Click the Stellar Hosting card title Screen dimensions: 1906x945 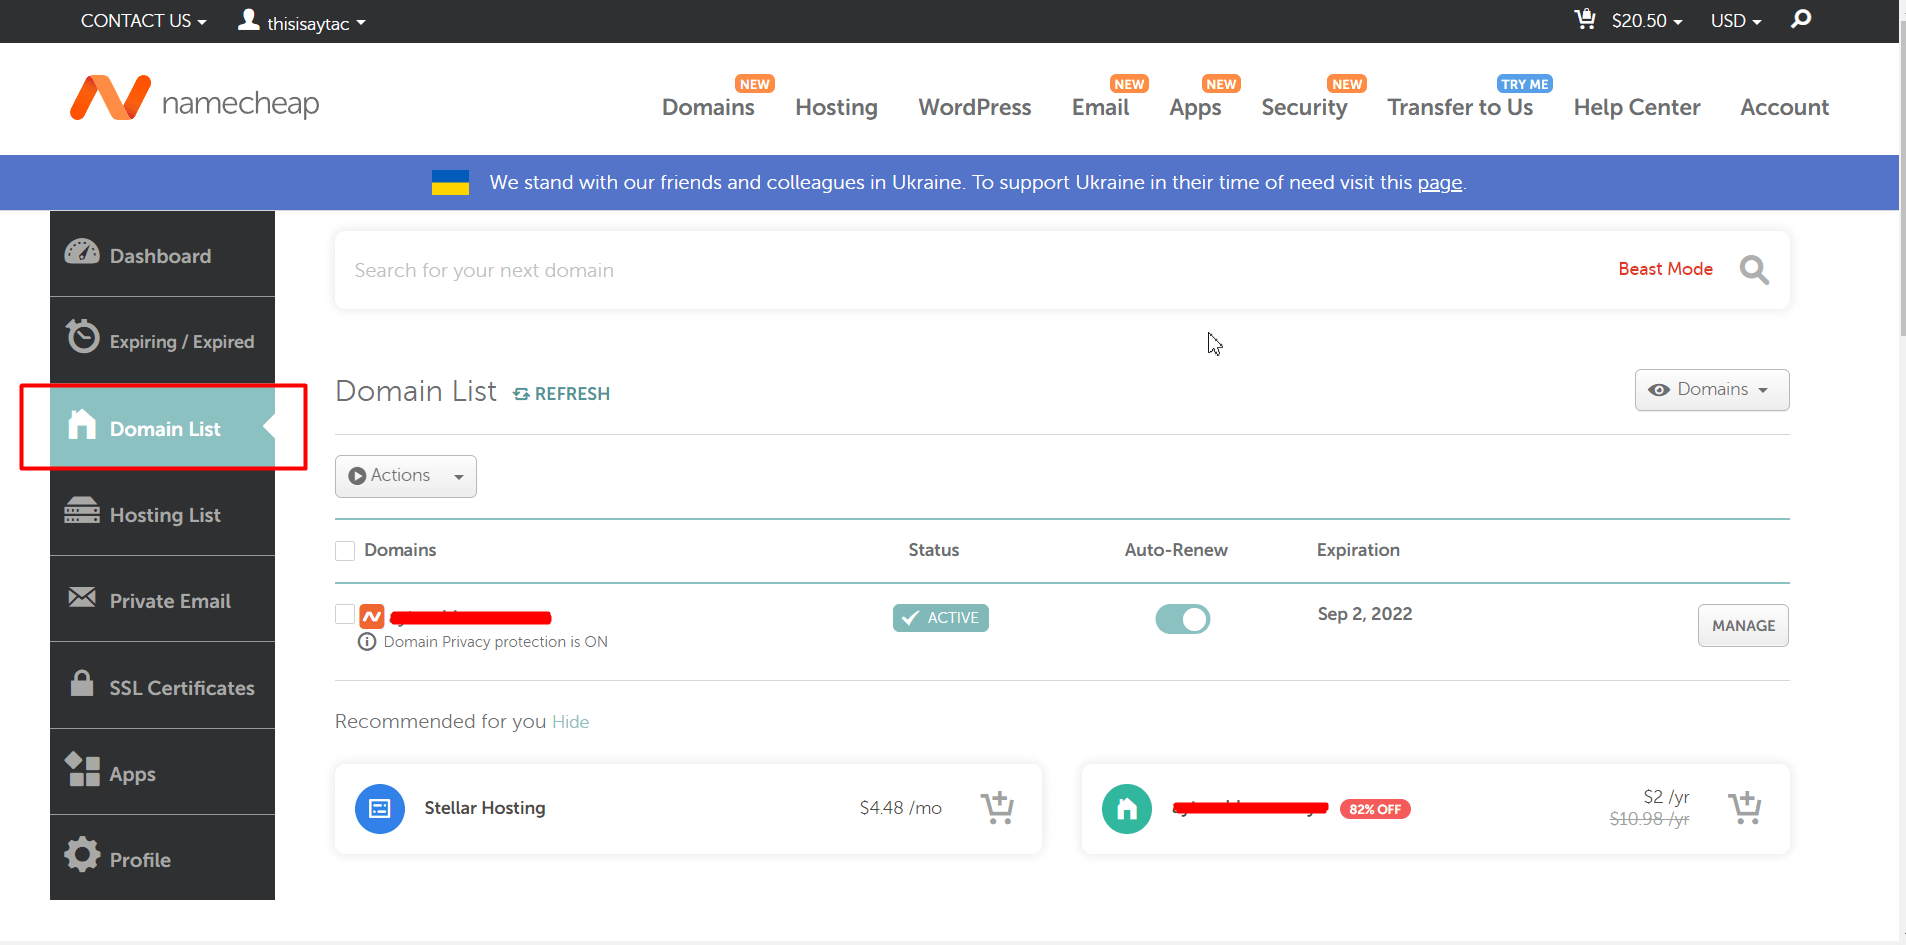tap(485, 808)
